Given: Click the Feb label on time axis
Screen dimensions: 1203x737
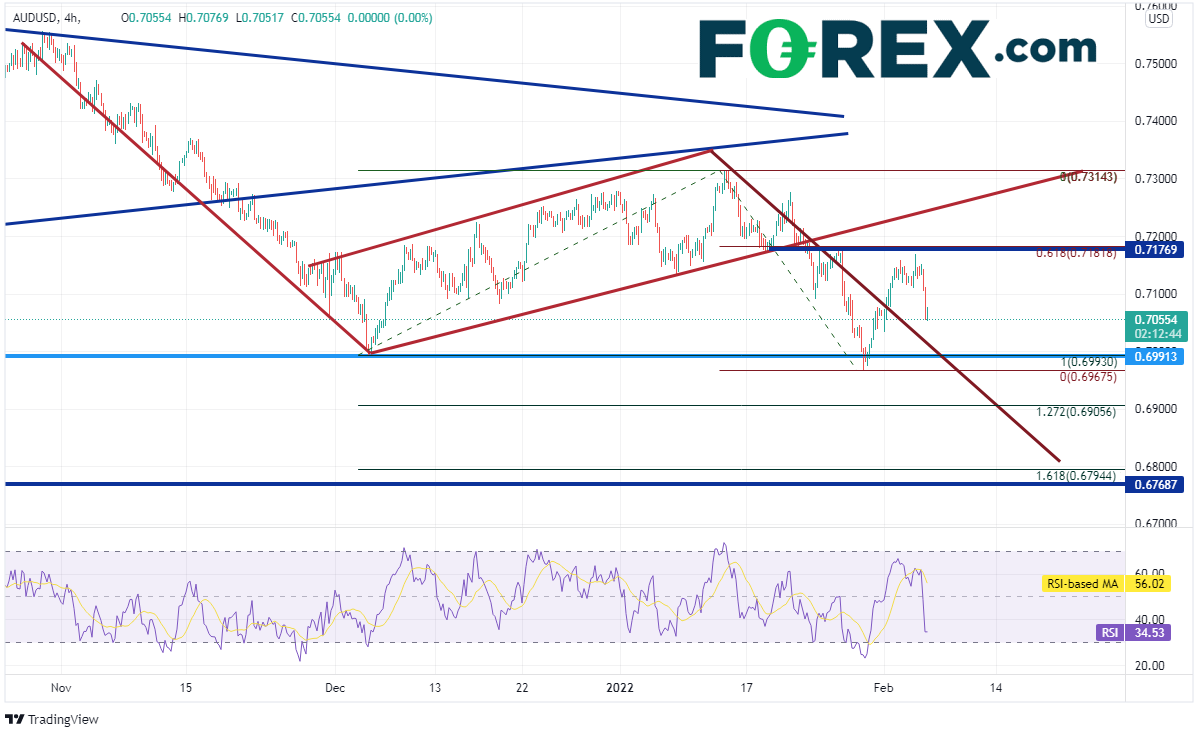Looking at the screenshot, I should (x=882, y=688).
